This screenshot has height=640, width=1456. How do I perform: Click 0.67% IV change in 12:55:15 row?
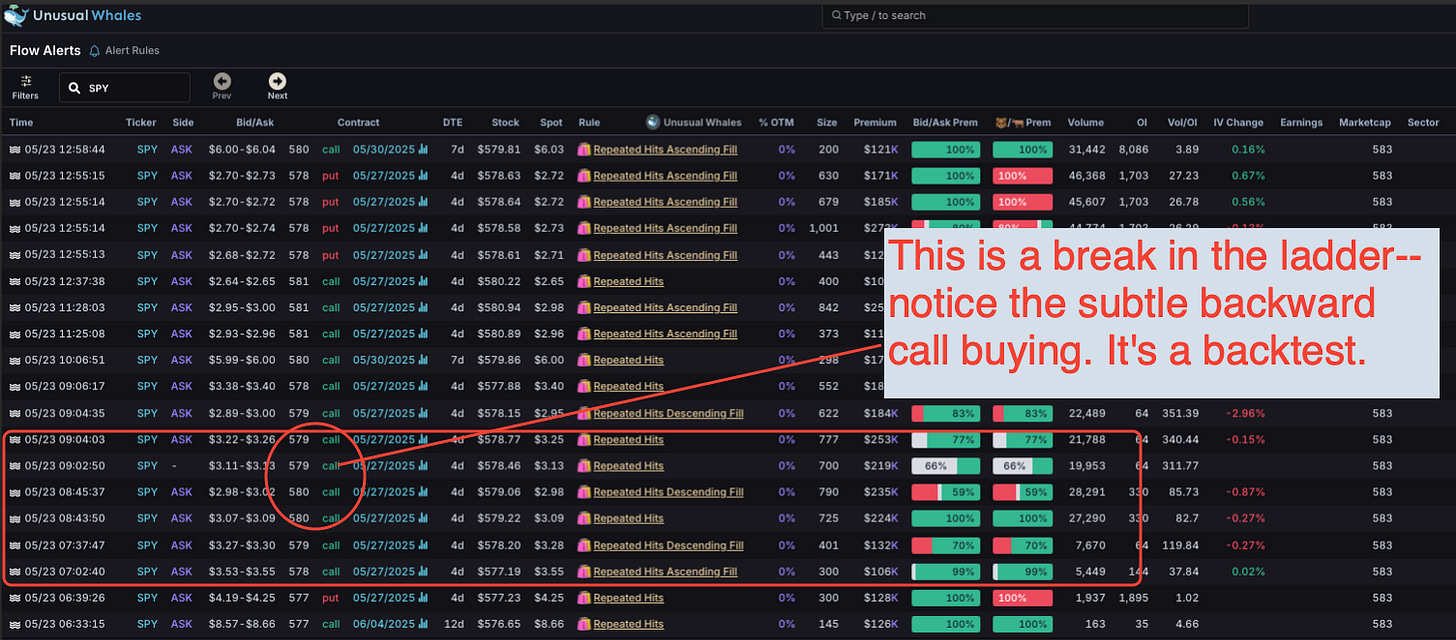(x=1248, y=175)
